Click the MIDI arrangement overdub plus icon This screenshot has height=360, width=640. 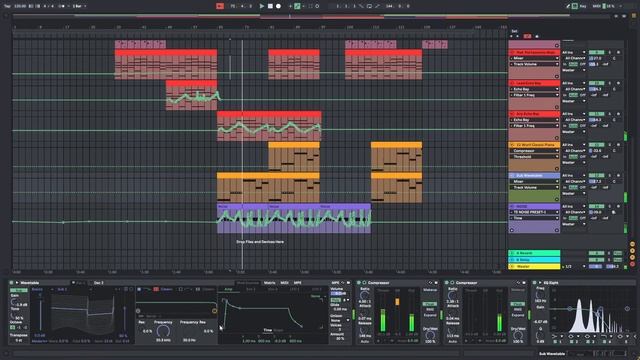[290, 6]
